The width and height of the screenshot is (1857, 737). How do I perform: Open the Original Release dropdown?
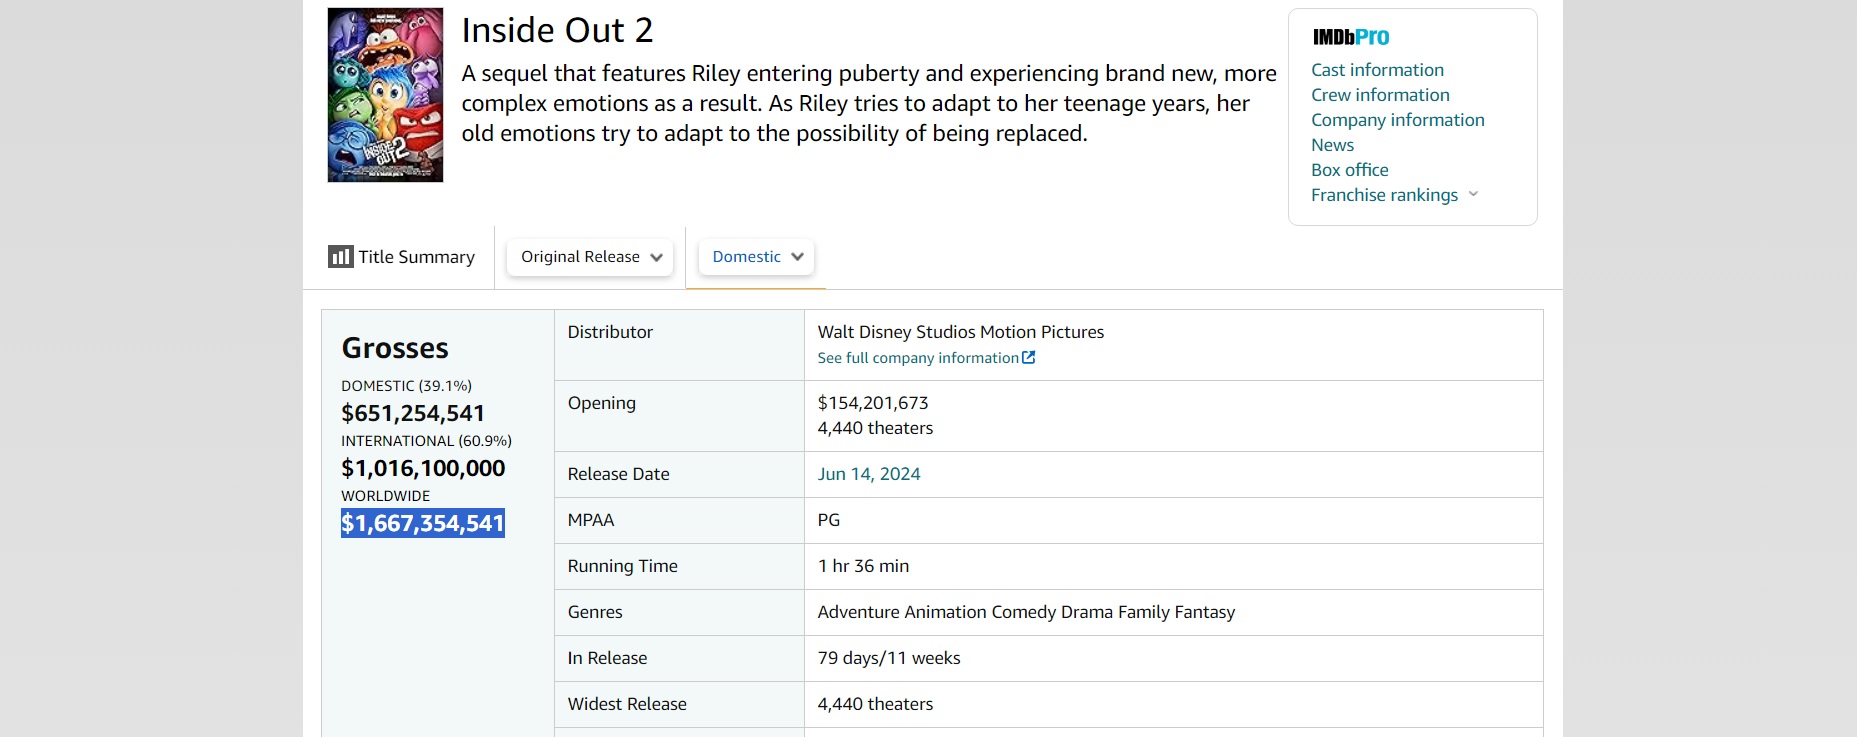[x=590, y=257]
